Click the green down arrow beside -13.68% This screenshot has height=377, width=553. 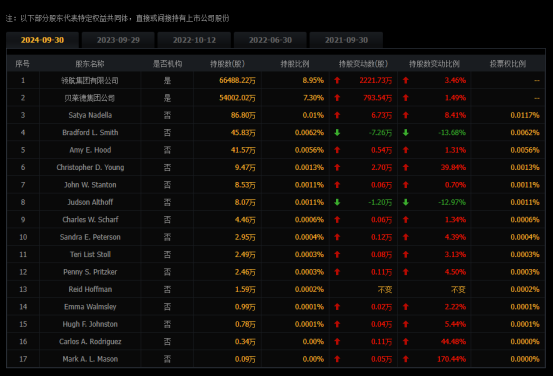point(406,133)
